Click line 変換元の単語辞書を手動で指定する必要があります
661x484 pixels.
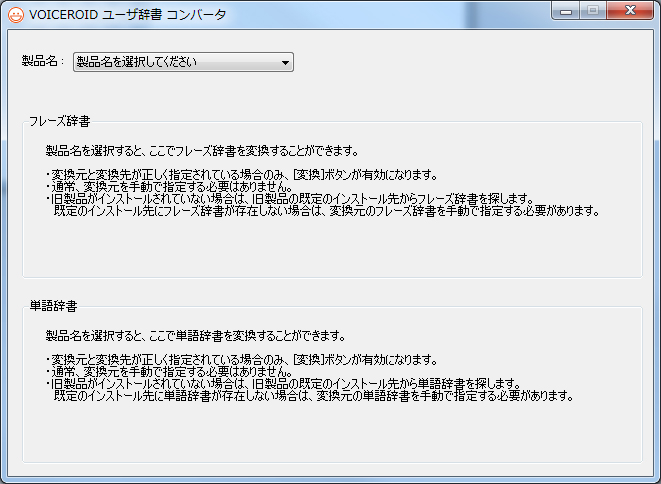[445, 395]
